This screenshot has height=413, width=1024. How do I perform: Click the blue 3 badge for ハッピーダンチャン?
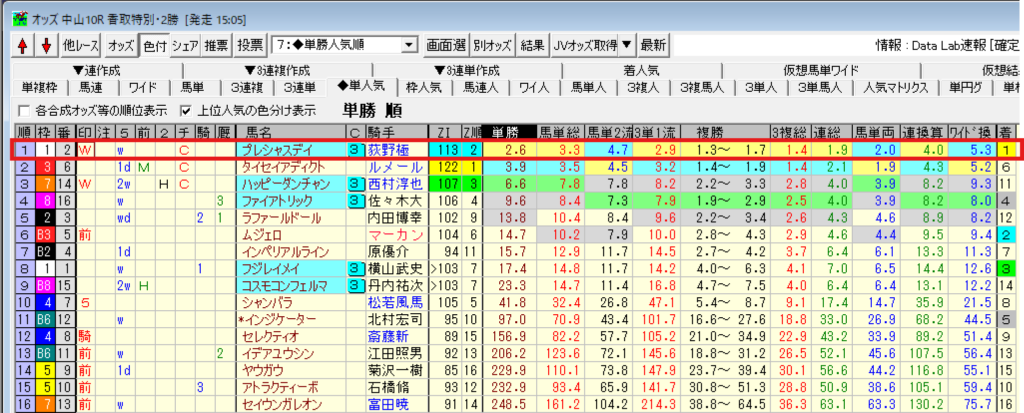tap(355, 184)
